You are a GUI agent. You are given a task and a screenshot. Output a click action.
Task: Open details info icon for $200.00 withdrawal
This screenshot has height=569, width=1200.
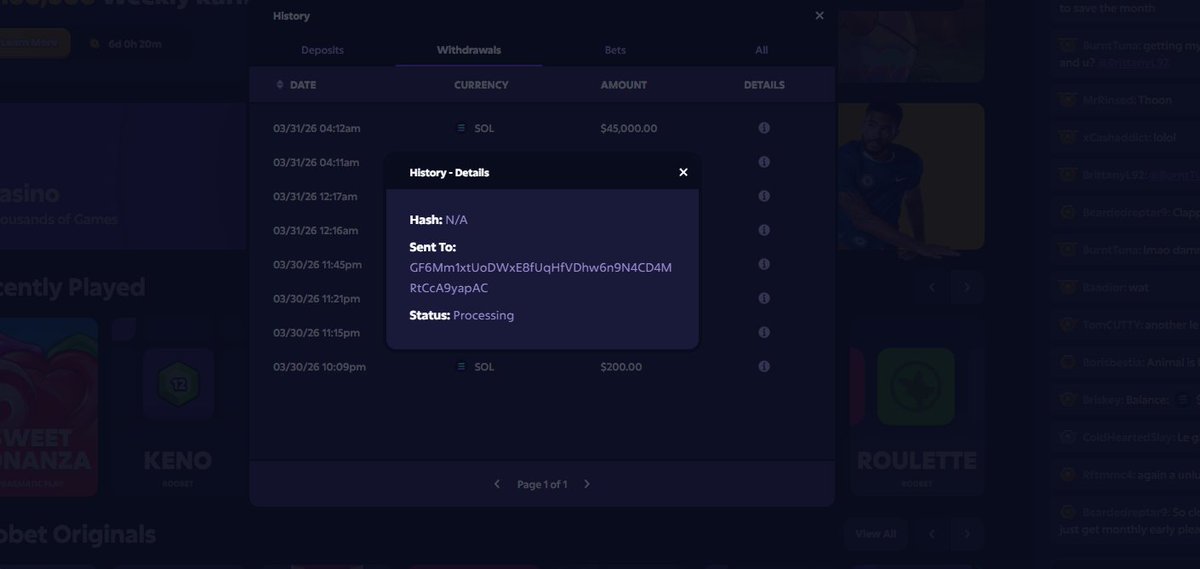(764, 367)
